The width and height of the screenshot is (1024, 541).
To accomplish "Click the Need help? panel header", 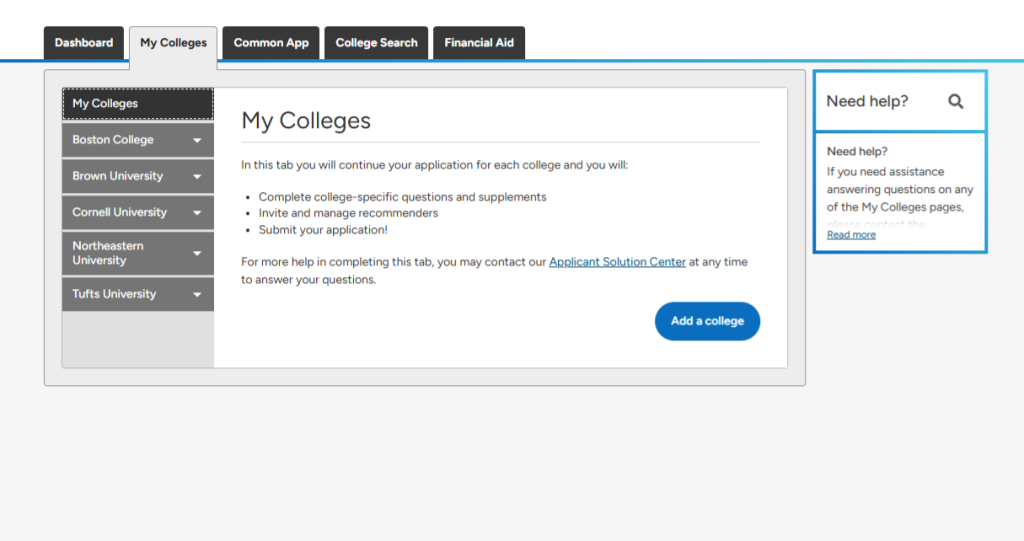I will (x=867, y=101).
